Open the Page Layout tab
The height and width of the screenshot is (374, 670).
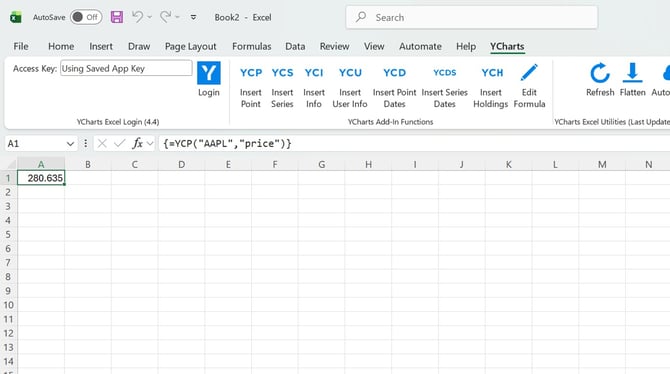point(191,46)
